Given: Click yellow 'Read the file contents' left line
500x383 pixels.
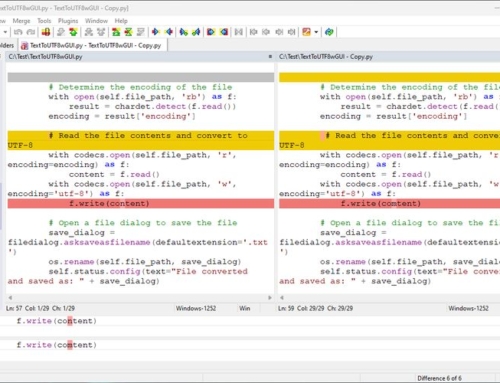Looking at the screenshot, I should [x=141, y=140].
